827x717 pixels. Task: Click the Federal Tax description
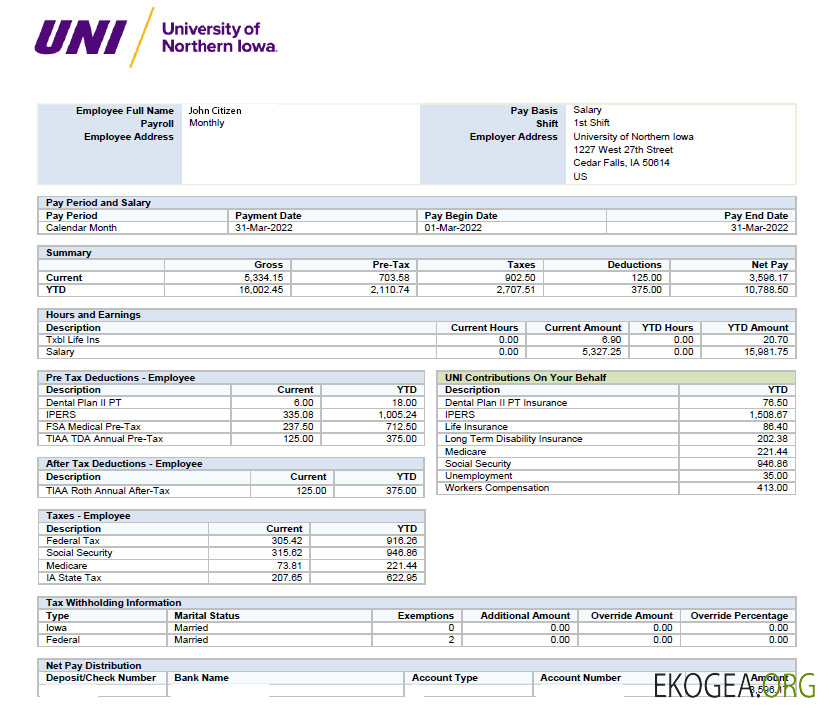(x=73, y=541)
